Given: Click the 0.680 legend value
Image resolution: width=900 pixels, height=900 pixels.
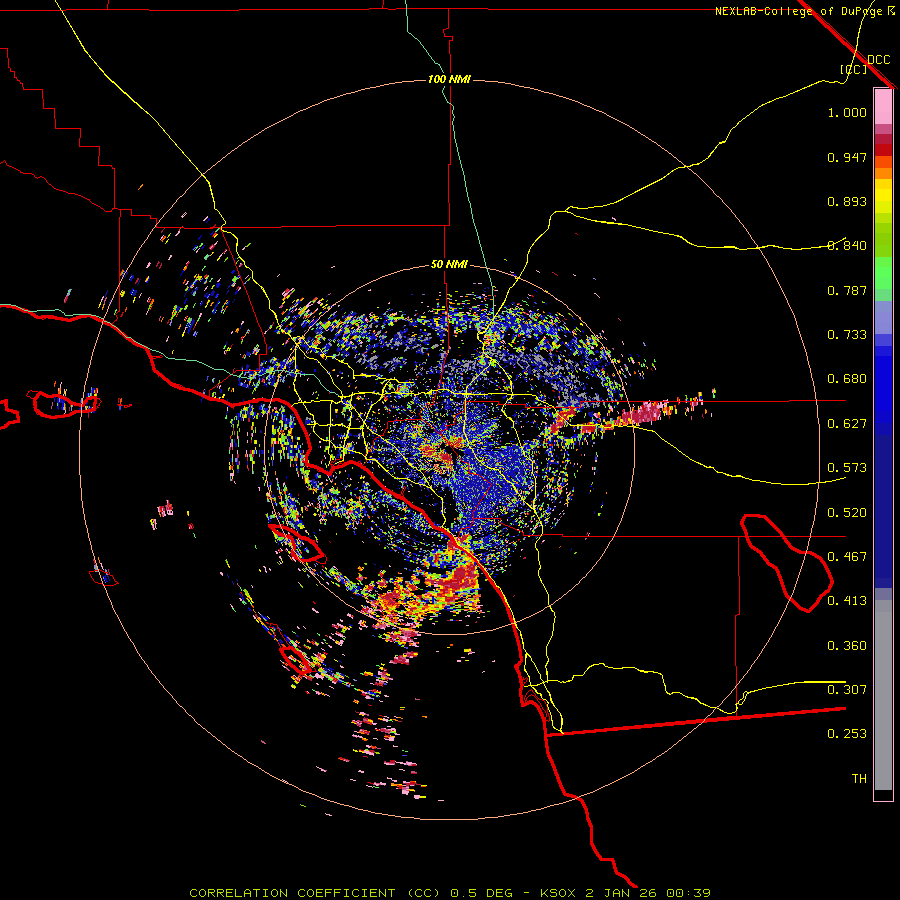Looking at the screenshot, I should click(847, 379).
